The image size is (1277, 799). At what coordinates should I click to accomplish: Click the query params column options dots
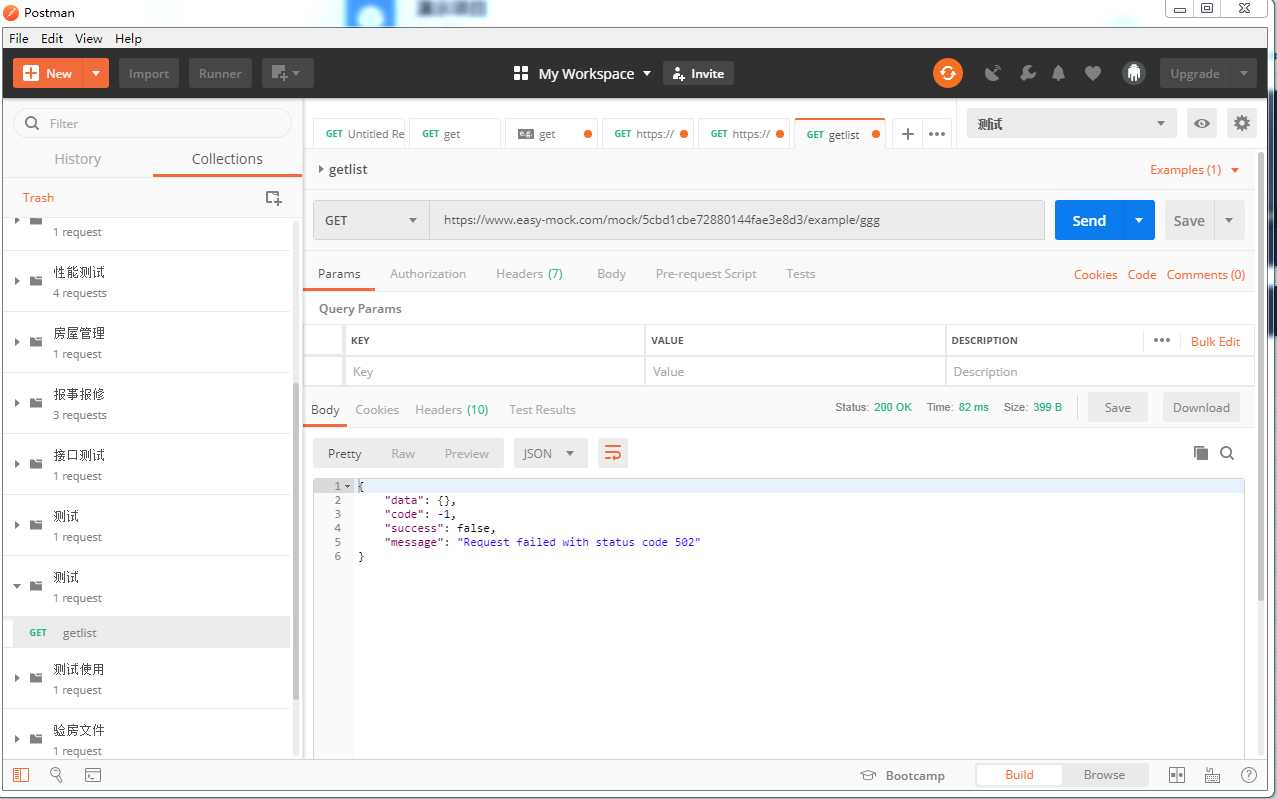(x=1161, y=340)
